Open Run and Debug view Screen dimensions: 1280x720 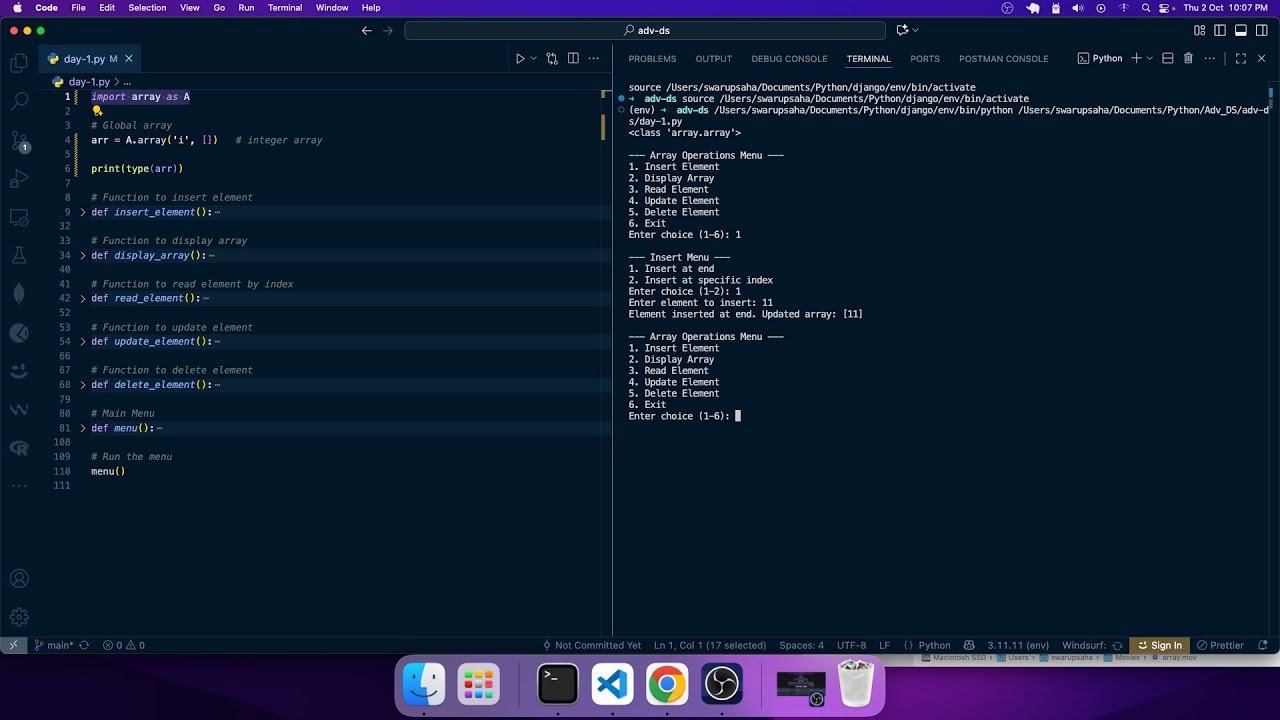pyautogui.click(x=19, y=179)
